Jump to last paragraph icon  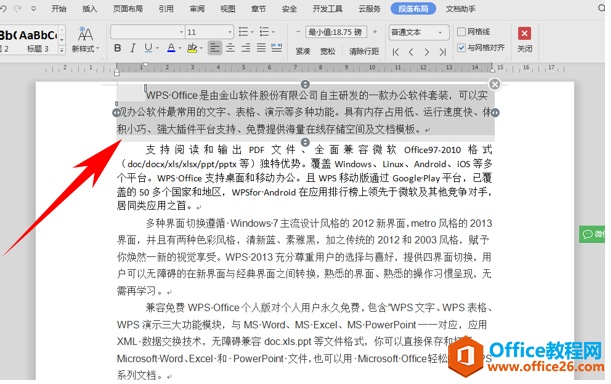442,52
